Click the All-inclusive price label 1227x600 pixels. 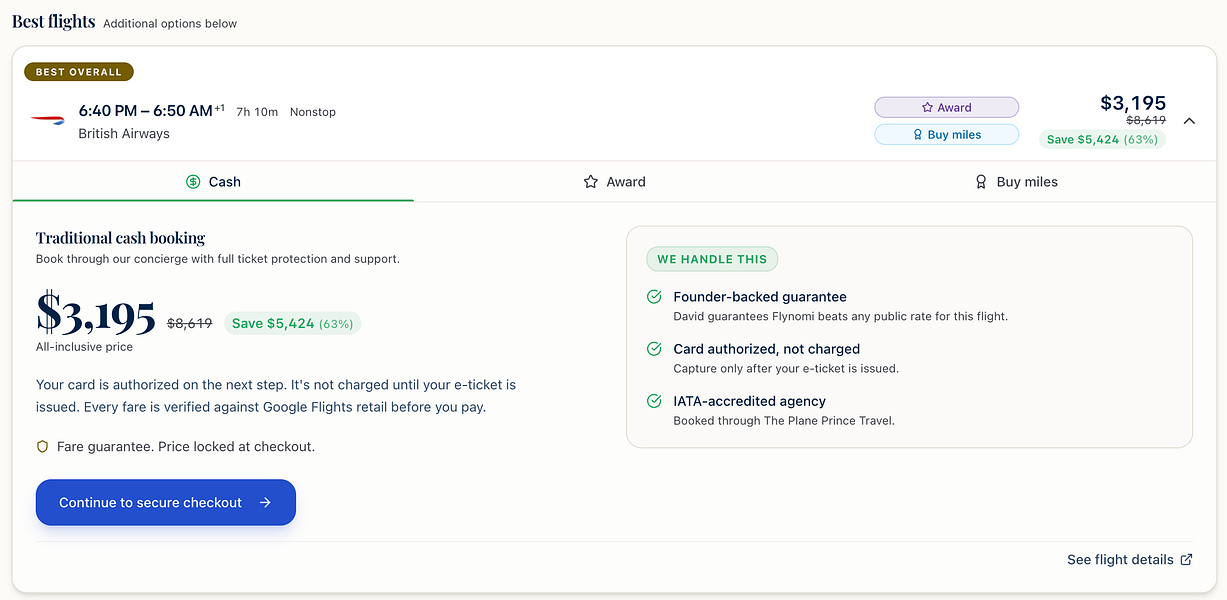(x=84, y=347)
